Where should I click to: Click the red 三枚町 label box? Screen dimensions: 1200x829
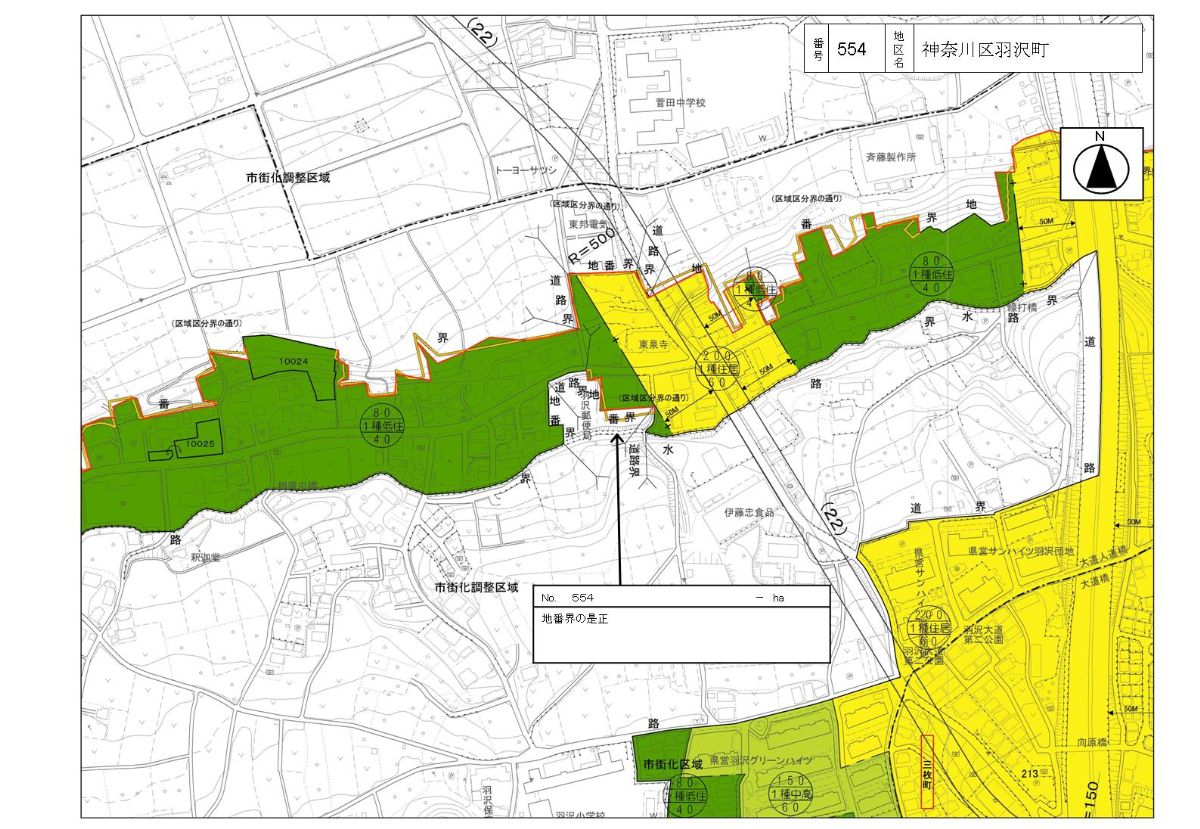(925, 772)
